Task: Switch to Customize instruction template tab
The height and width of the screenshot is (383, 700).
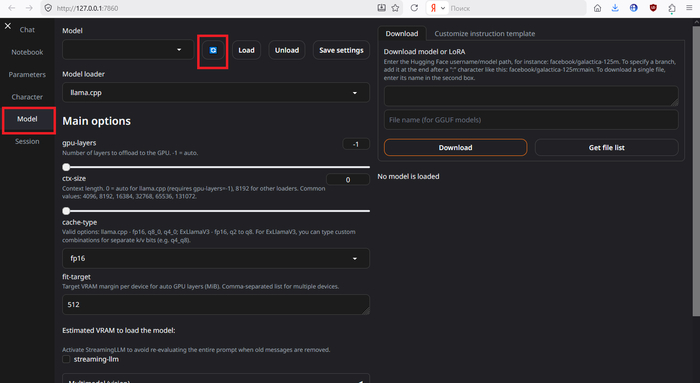Action: tap(484, 33)
